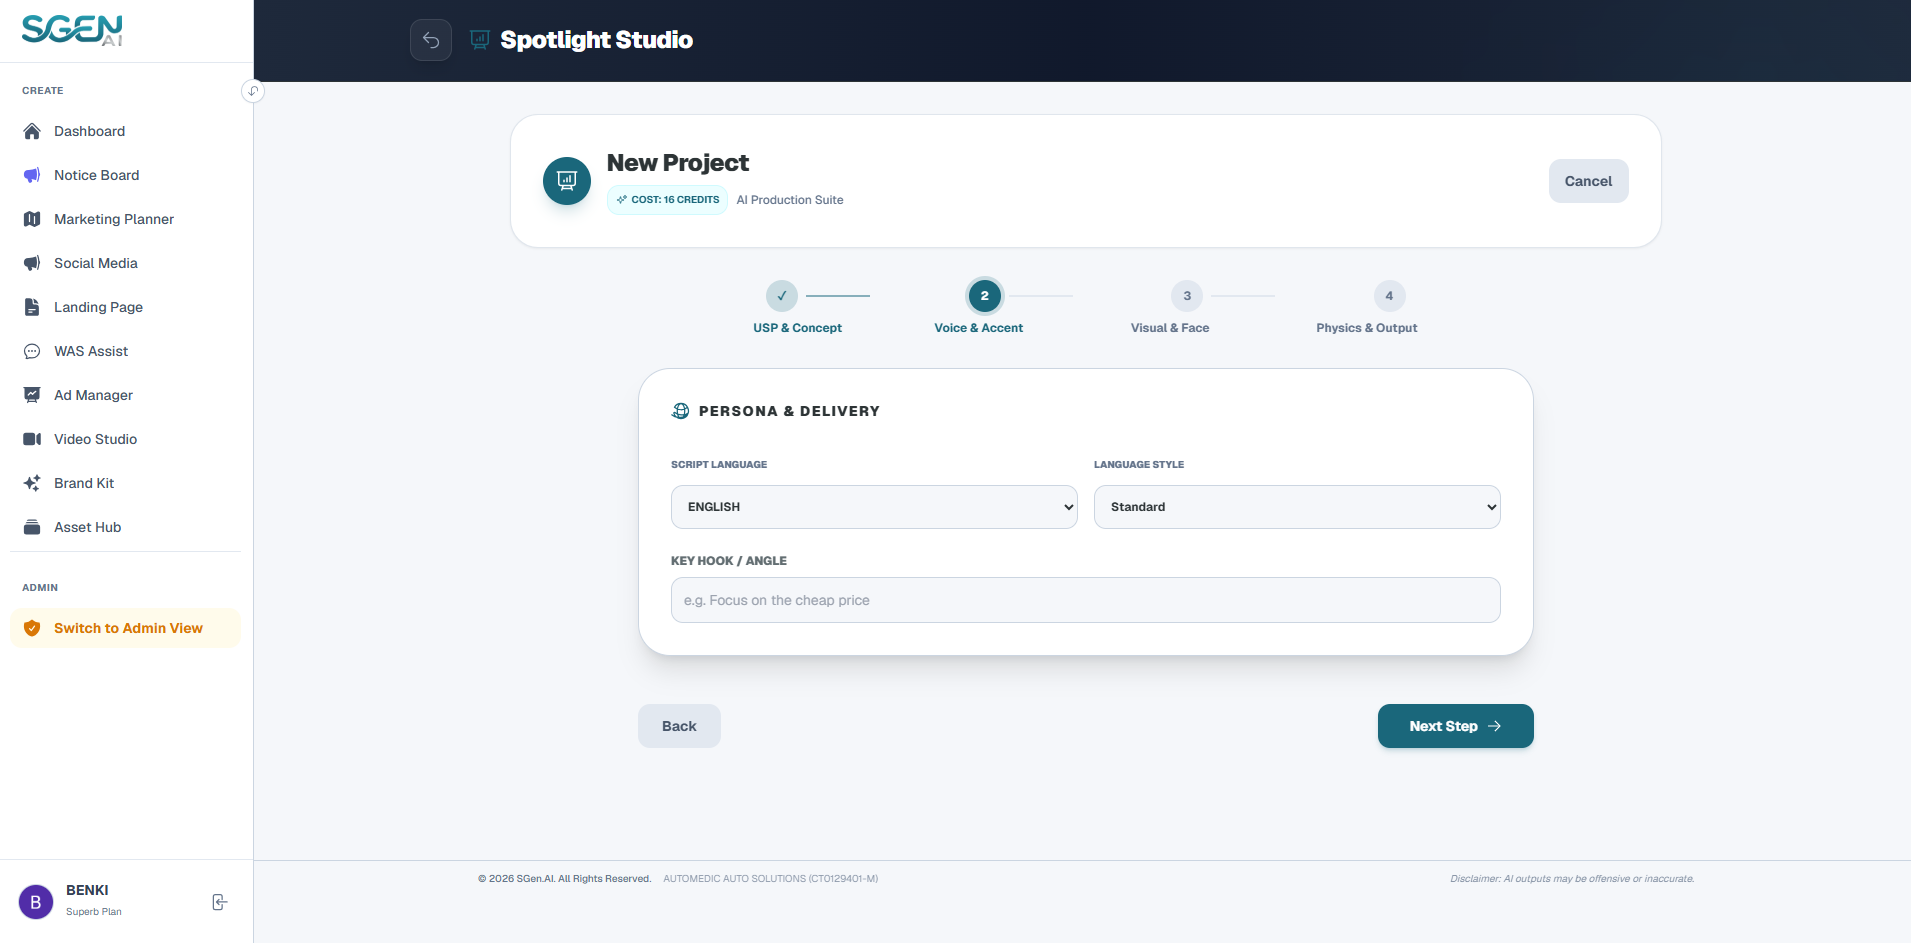Screen dimensions: 1911x943
Task: Click the Video Studio camera icon
Action: pyautogui.click(x=32, y=439)
